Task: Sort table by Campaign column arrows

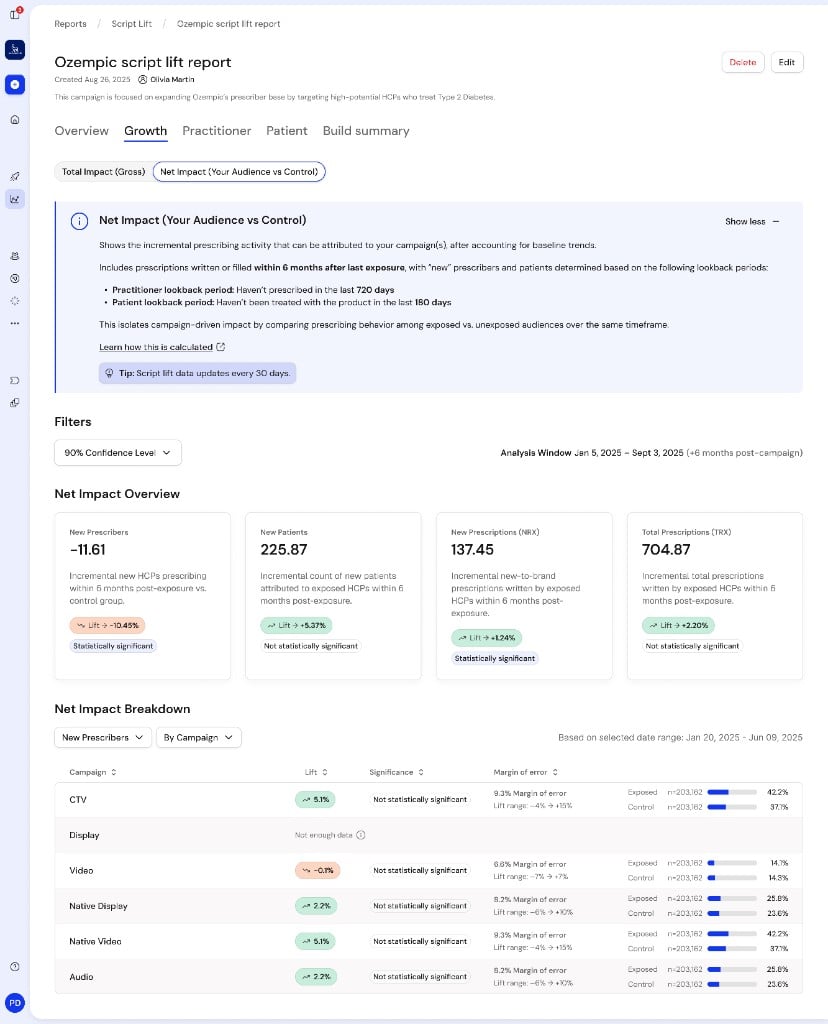Action: coord(114,772)
